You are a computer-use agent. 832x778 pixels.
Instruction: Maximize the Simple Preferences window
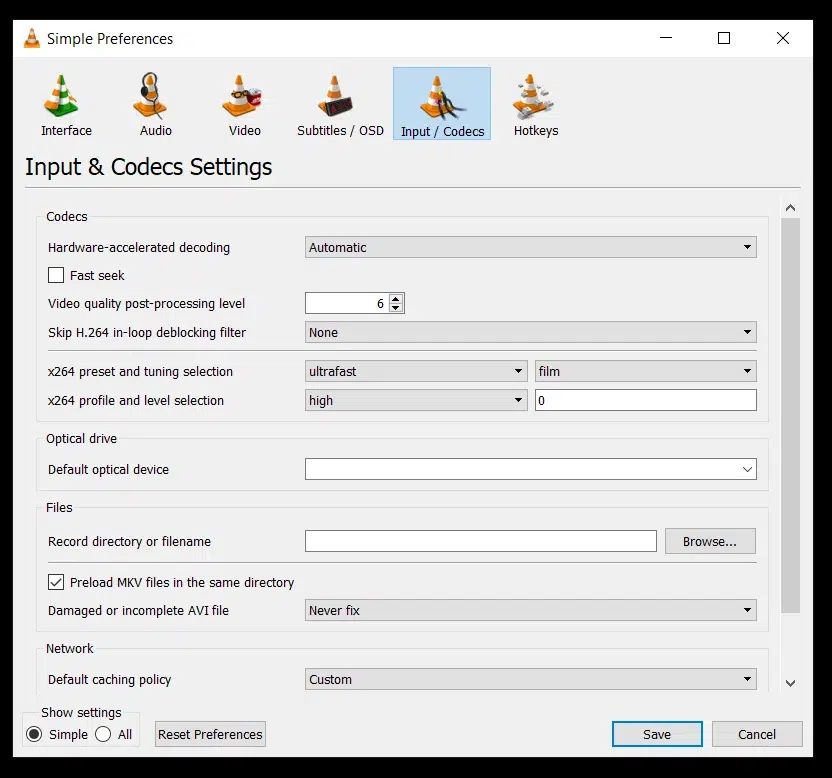(724, 38)
